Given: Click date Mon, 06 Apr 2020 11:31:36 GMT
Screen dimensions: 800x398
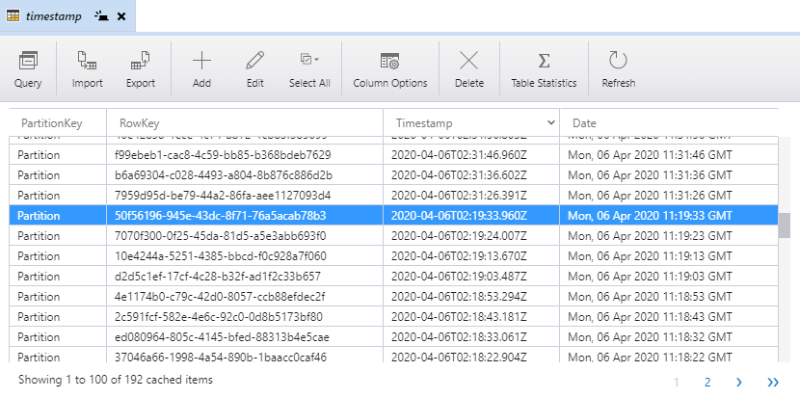Looking at the screenshot, I should pyautogui.click(x=650, y=175).
